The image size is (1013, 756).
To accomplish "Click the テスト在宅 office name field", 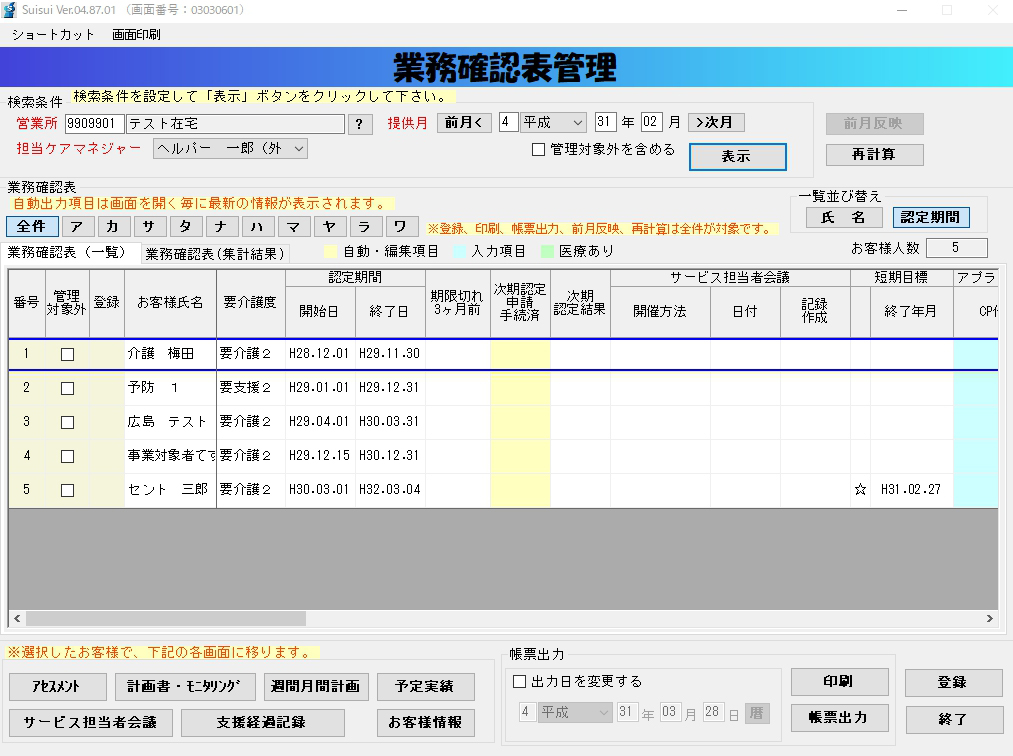I will (235, 123).
